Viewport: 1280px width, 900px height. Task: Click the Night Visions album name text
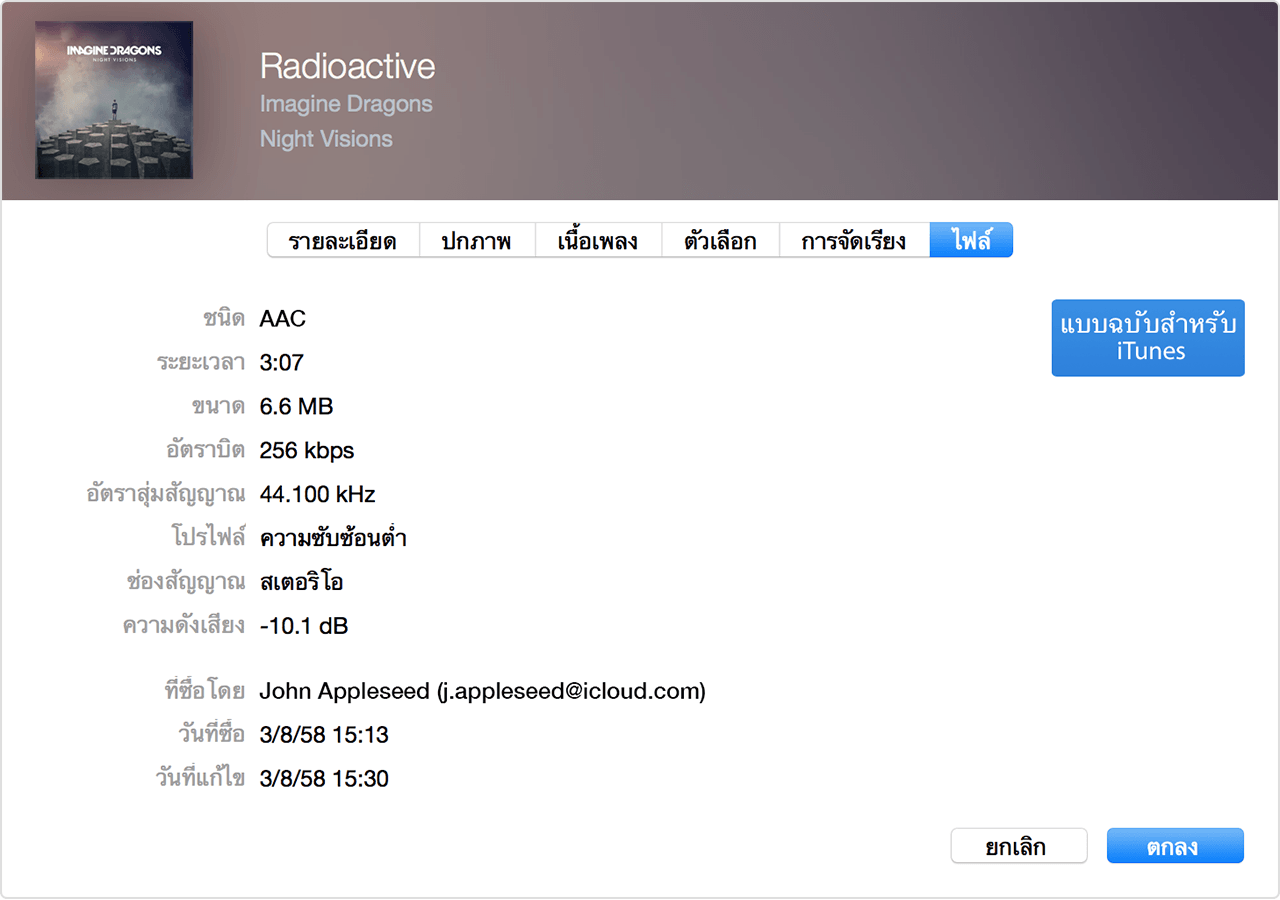[326, 139]
